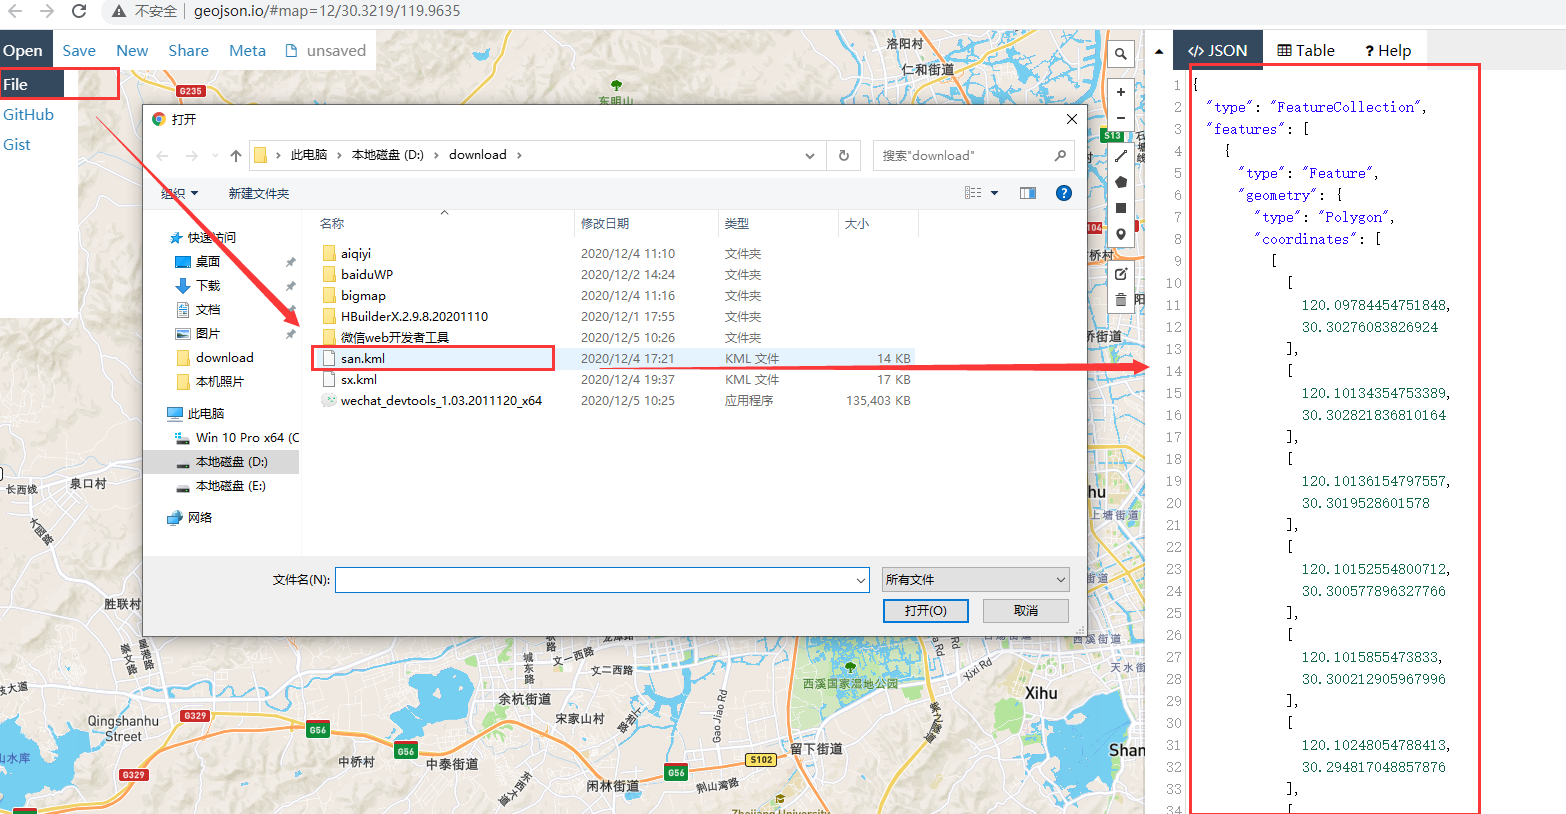Go forward in the browser
This screenshot has width=1566, height=814.
(x=47, y=11)
